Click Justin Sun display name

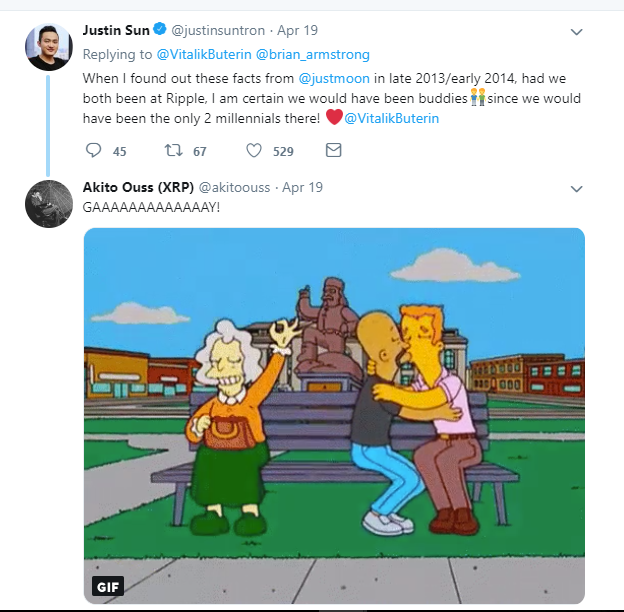115,31
